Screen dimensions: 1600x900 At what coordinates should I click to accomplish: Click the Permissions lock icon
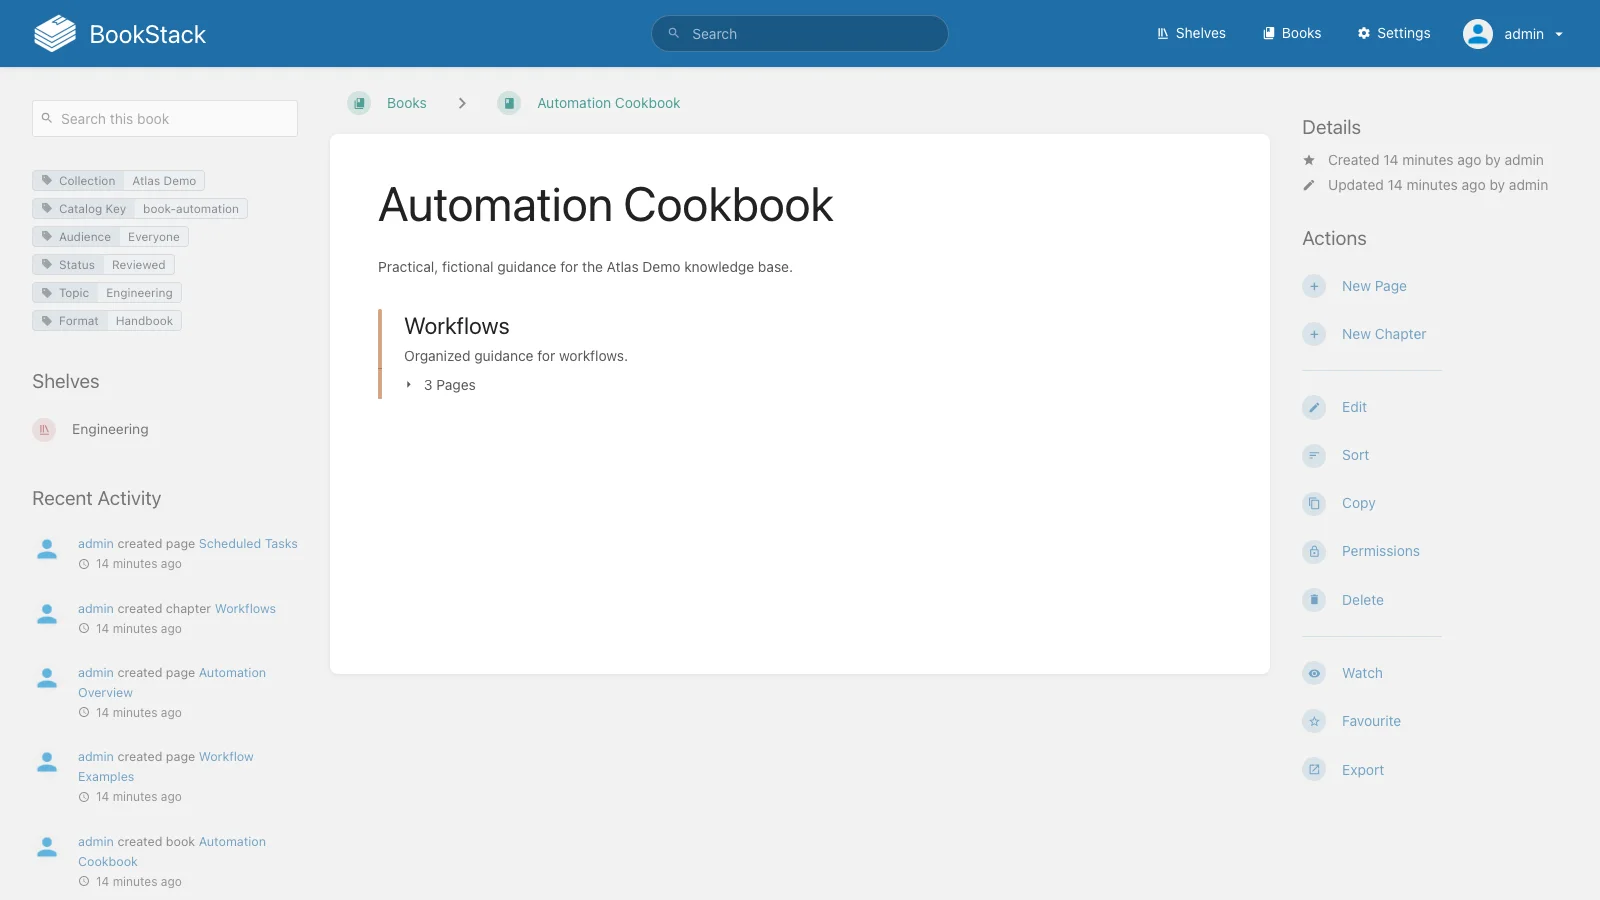click(x=1314, y=551)
